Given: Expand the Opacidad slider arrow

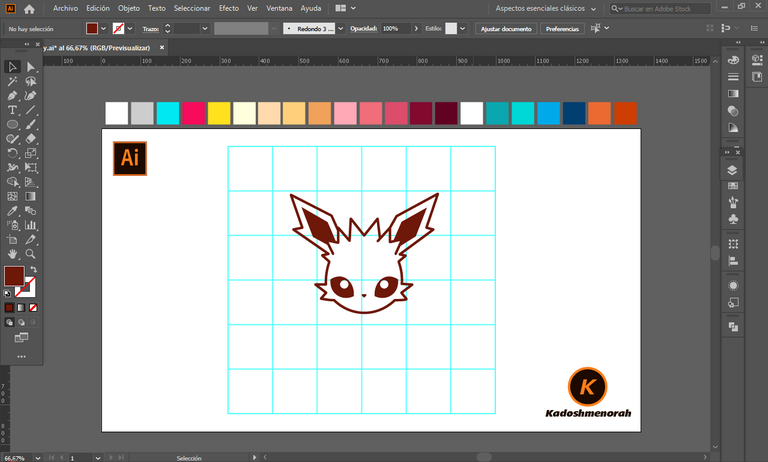Looking at the screenshot, I should [416, 28].
